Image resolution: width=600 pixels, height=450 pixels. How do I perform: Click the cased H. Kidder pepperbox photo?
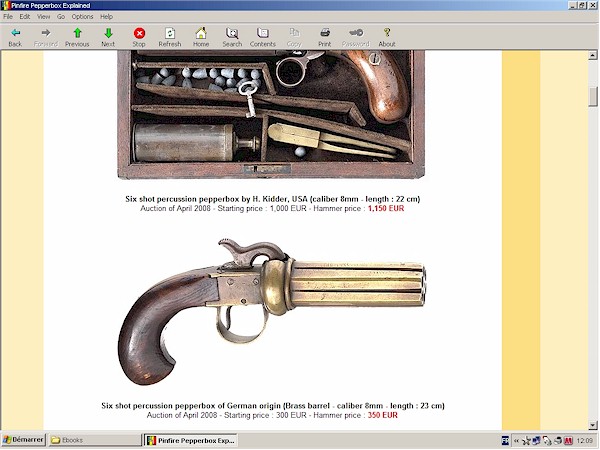(x=271, y=114)
